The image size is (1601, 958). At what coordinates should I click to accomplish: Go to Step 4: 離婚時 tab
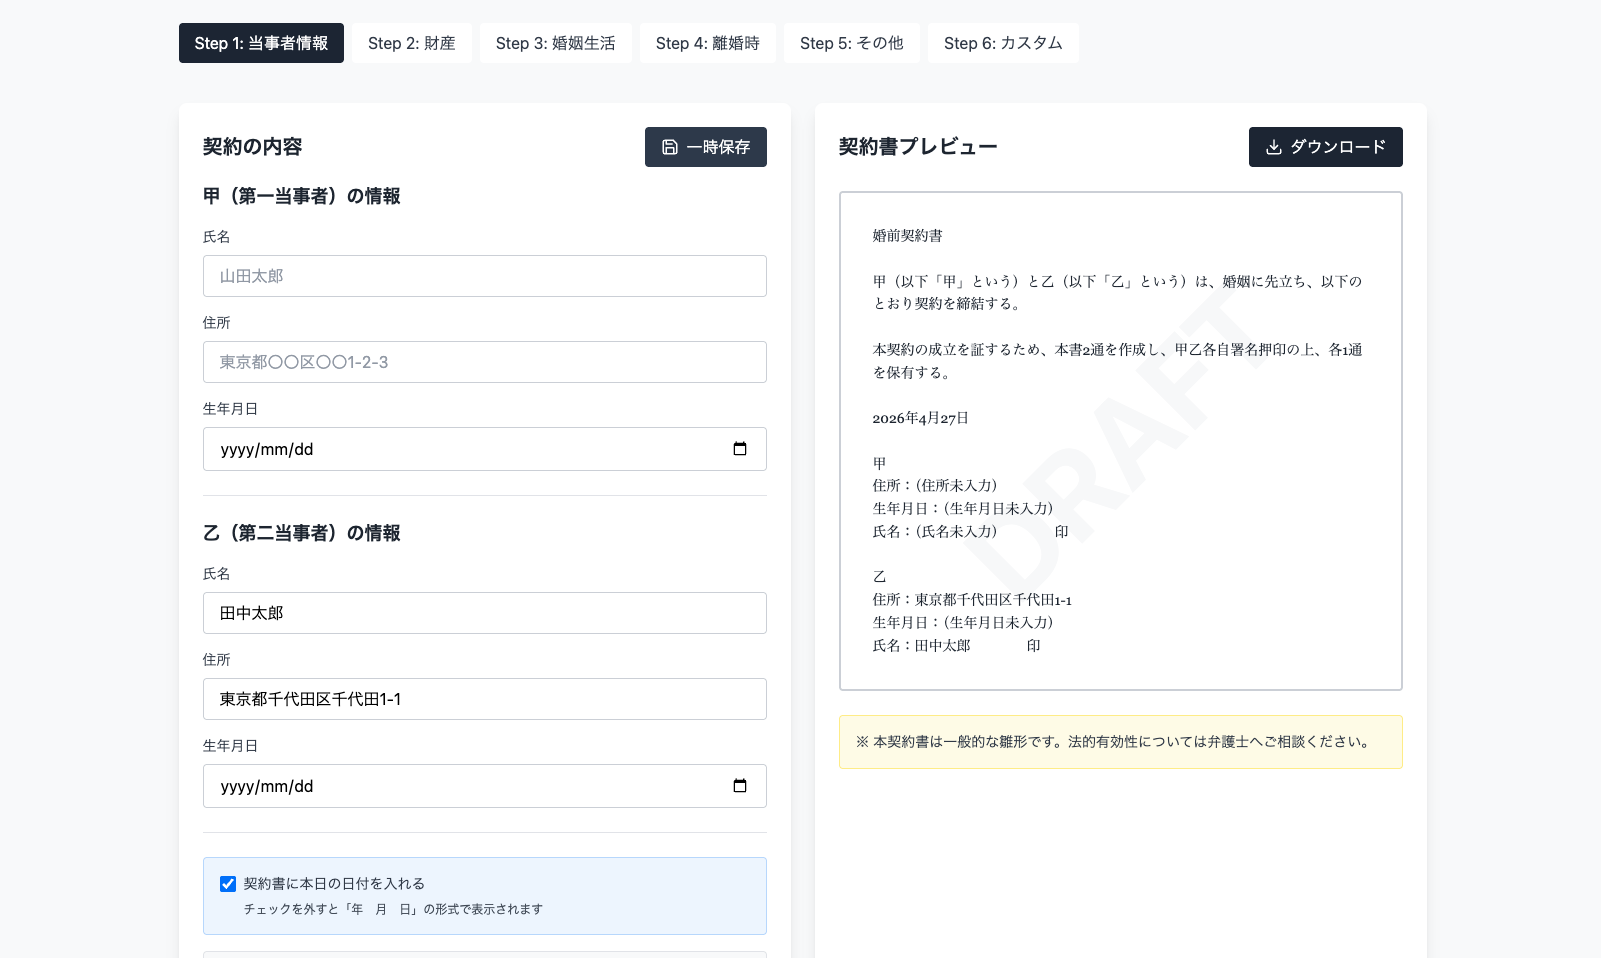(x=707, y=43)
